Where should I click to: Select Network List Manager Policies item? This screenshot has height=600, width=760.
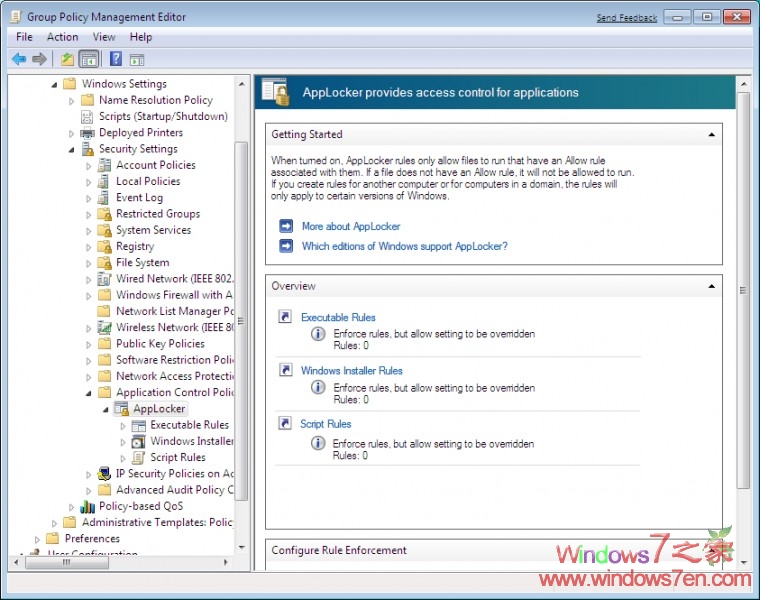174,311
